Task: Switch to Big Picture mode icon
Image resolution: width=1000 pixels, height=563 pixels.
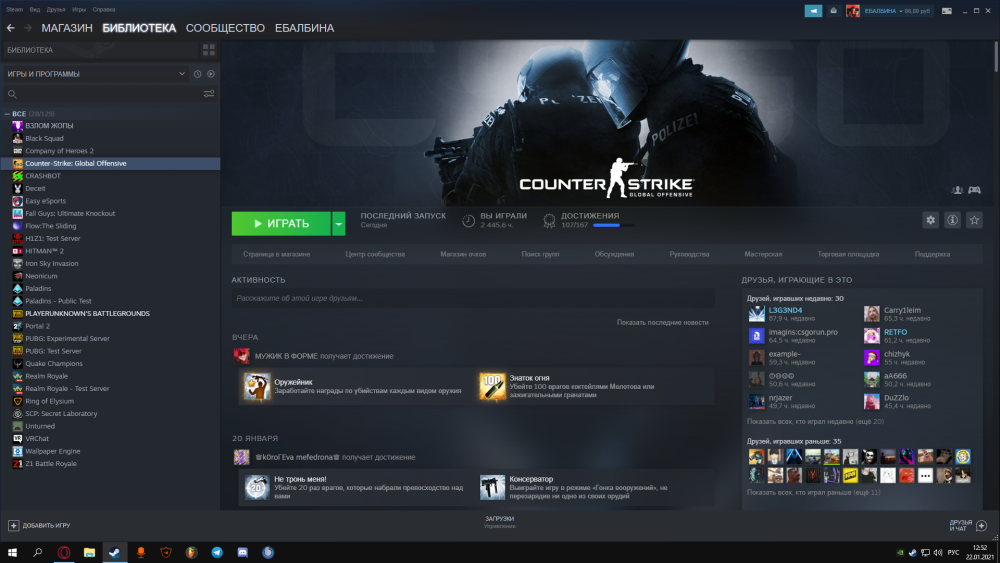Action: tap(947, 11)
